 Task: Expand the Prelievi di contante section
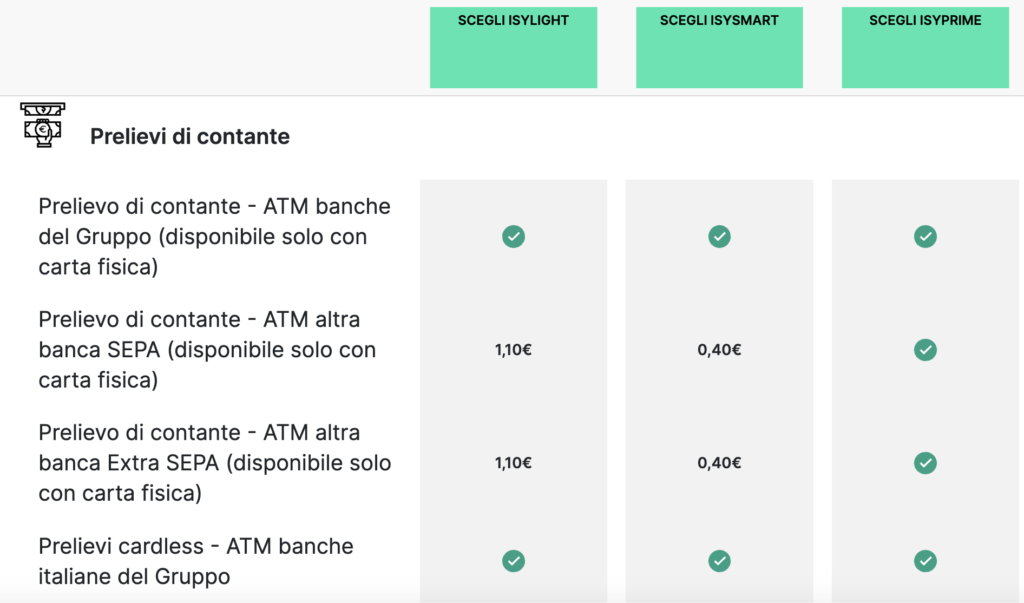190,136
